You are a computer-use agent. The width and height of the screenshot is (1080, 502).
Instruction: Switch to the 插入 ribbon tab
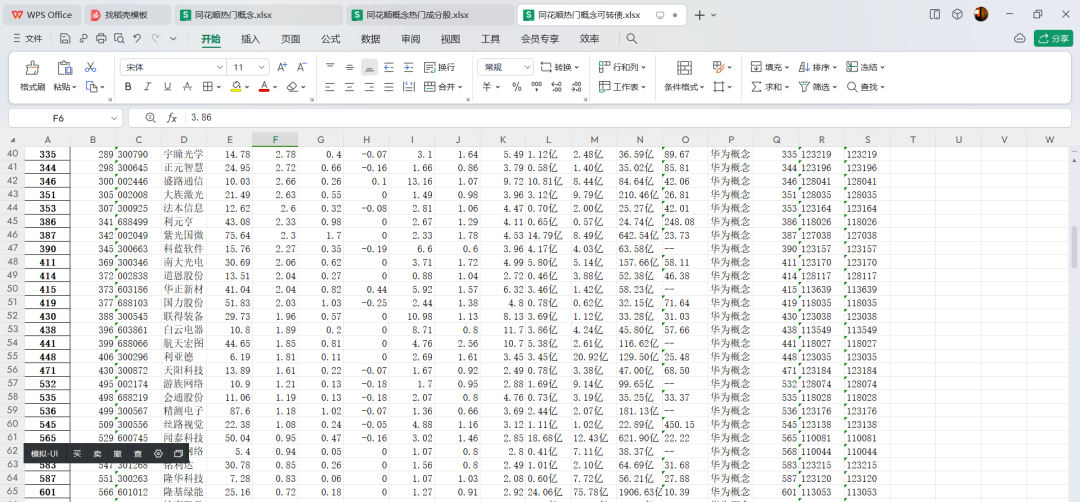click(x=250, y=38)
